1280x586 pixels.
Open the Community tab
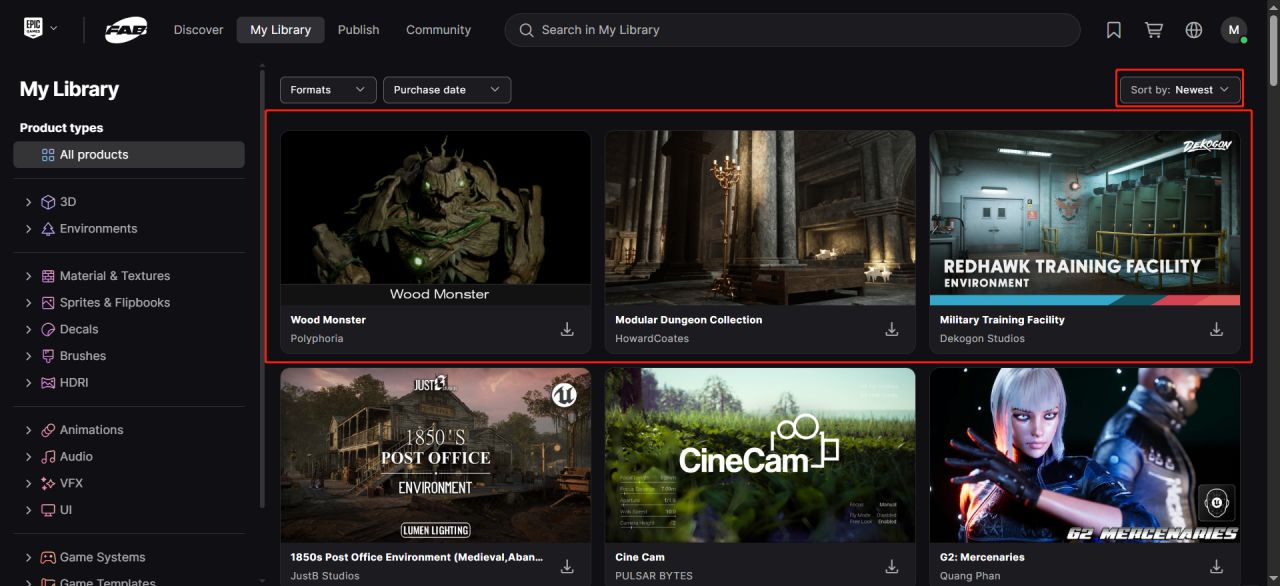[438, 30]
